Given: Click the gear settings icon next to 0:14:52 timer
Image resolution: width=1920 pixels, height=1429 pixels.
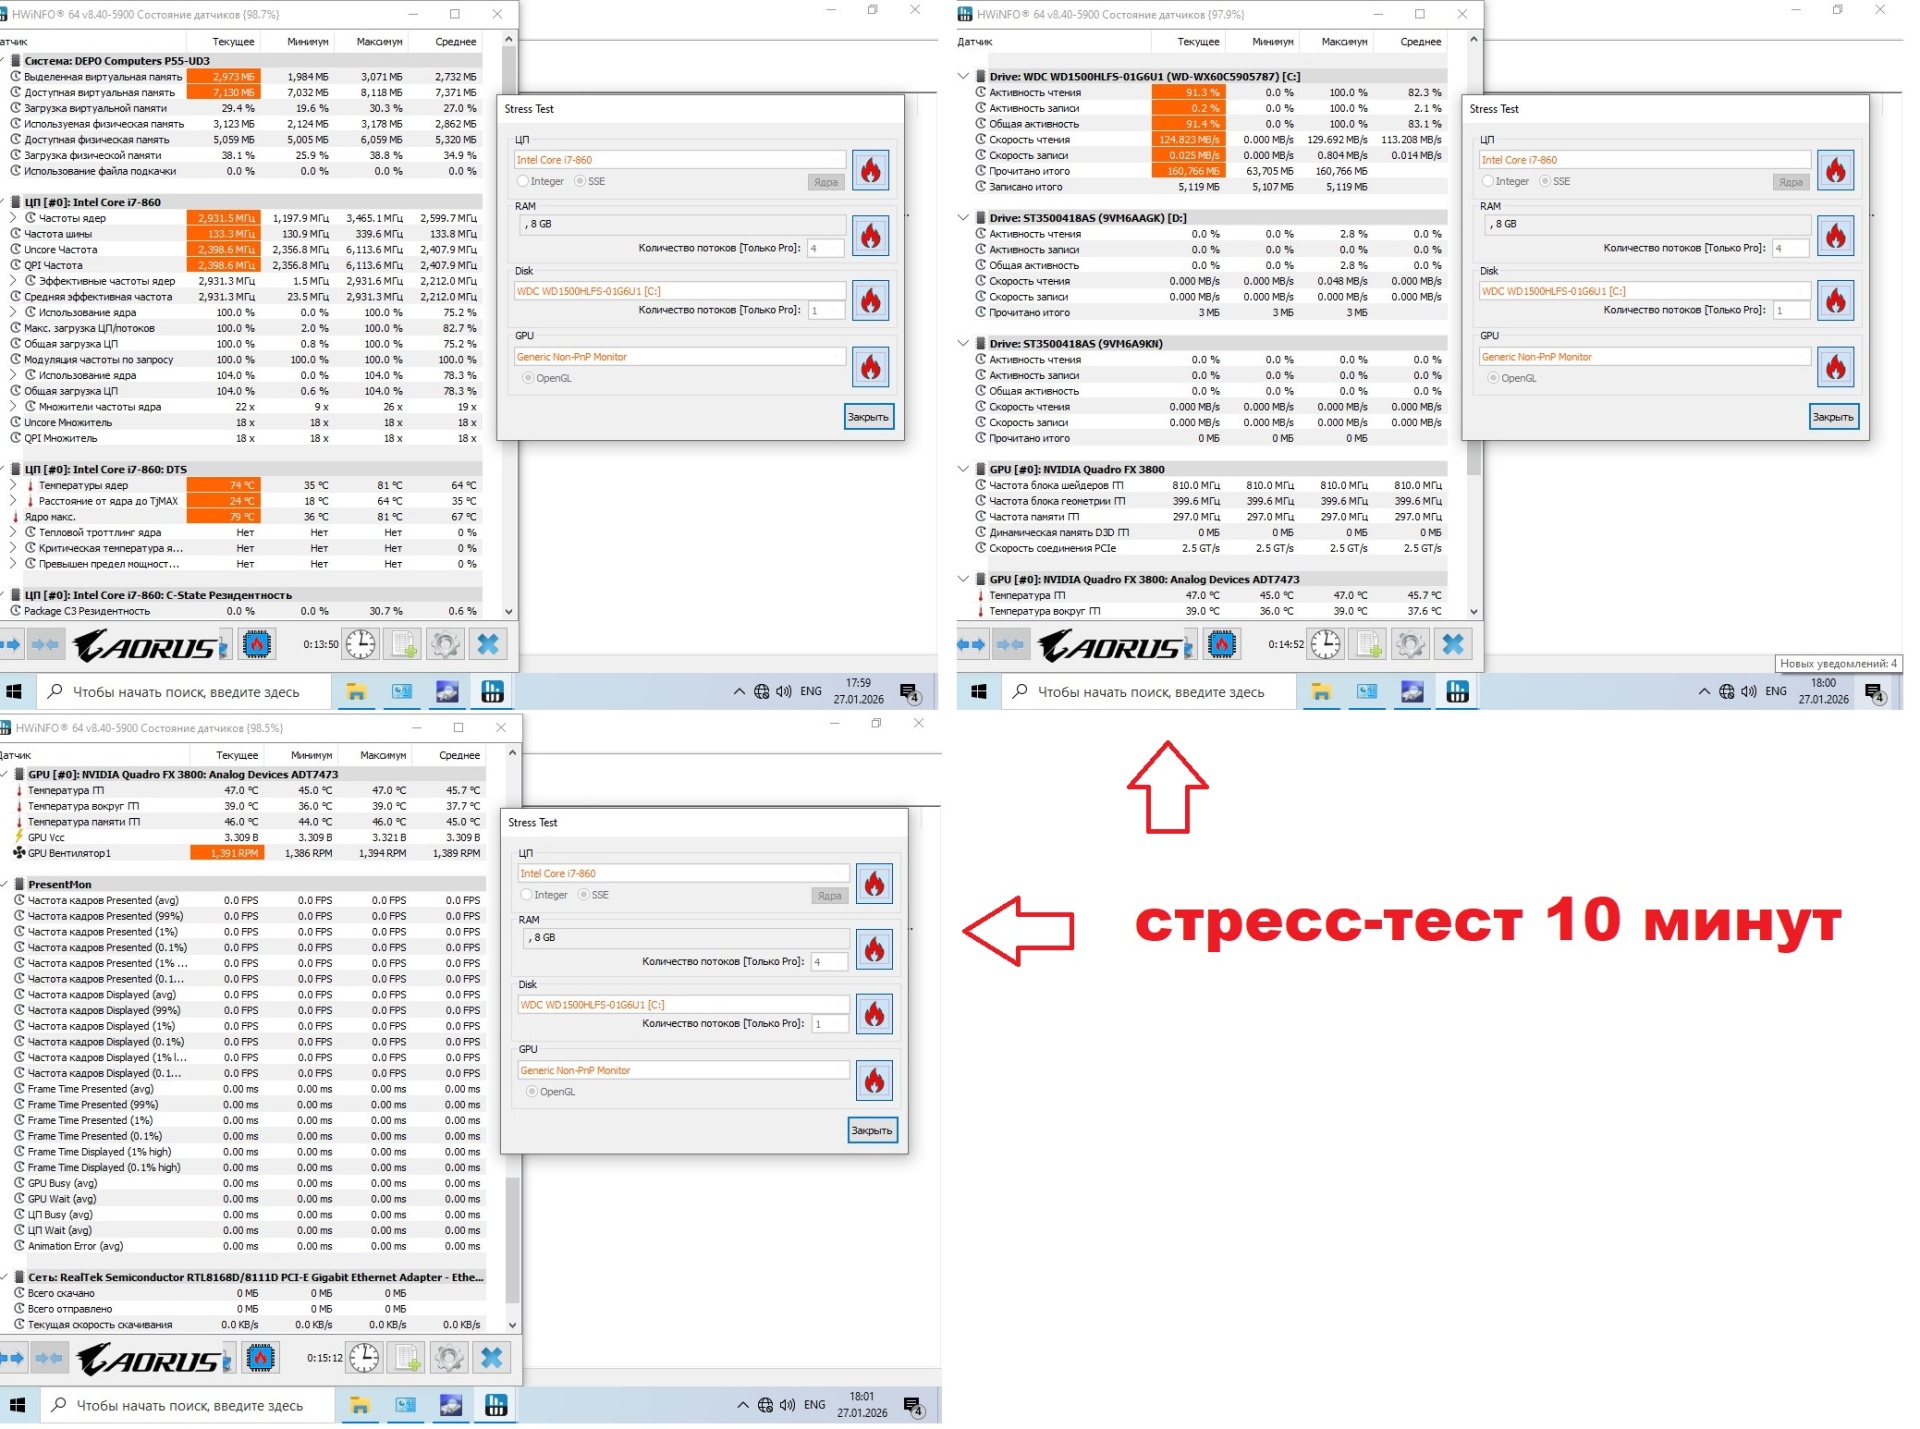Looking at the screenshot, I should 1410,645.
